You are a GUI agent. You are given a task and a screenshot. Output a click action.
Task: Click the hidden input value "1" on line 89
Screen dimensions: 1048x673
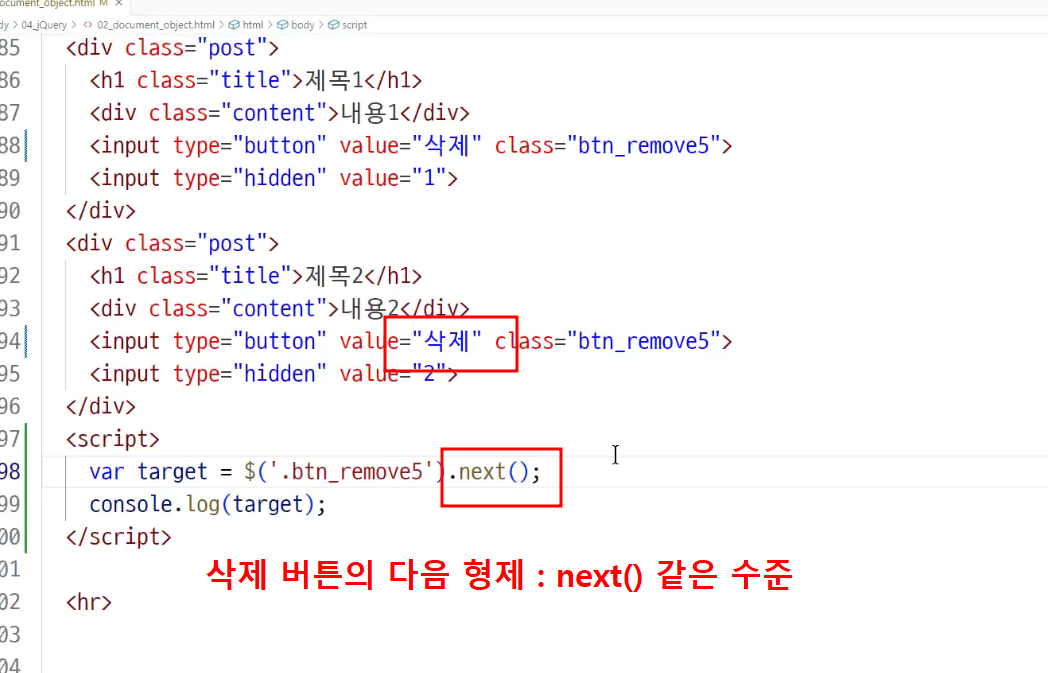[428, 178]
